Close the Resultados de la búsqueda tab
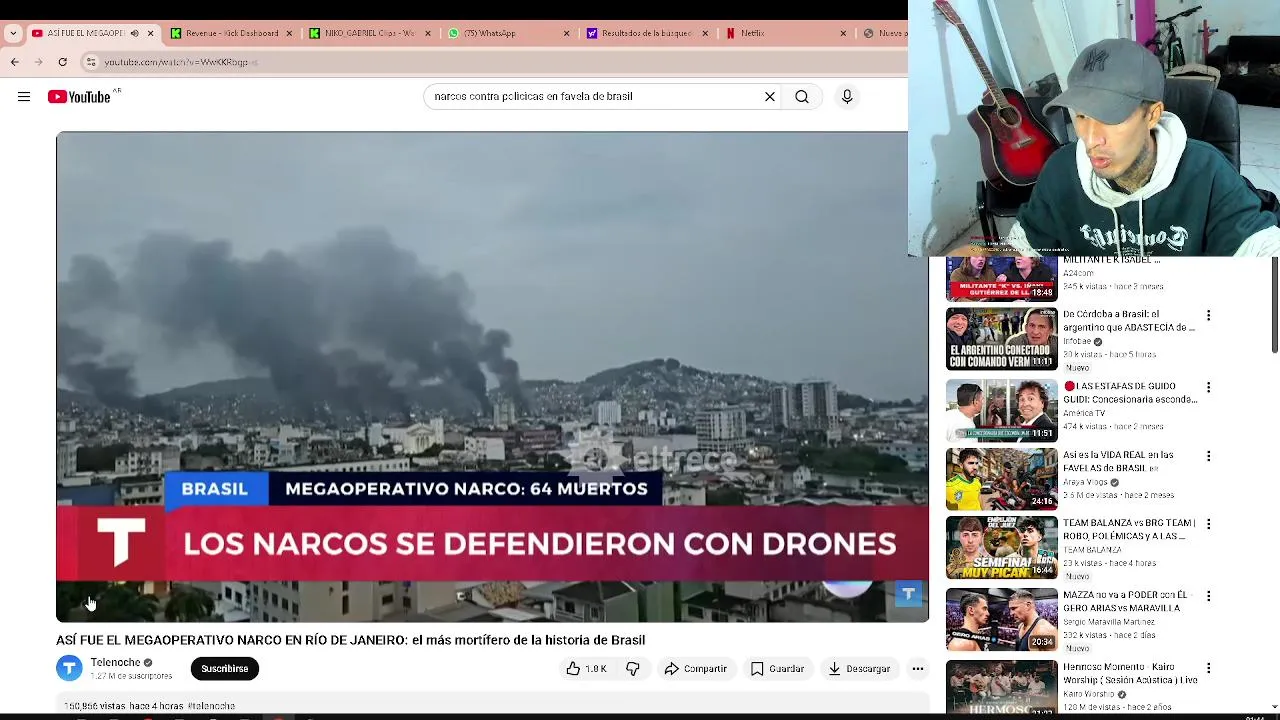The image size is (1280, 720). pyautogui.click(x=705, y=33)
